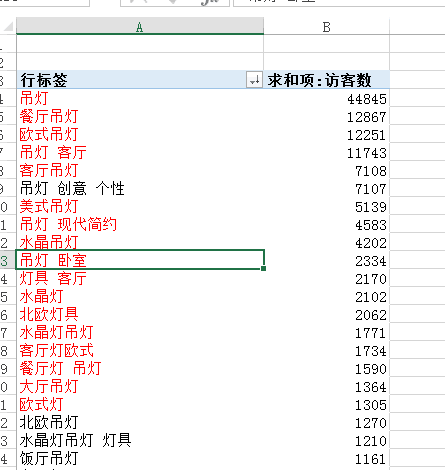Click the value 1364
The width and height of the screenshot is (445, 470).
pos(371,387)
